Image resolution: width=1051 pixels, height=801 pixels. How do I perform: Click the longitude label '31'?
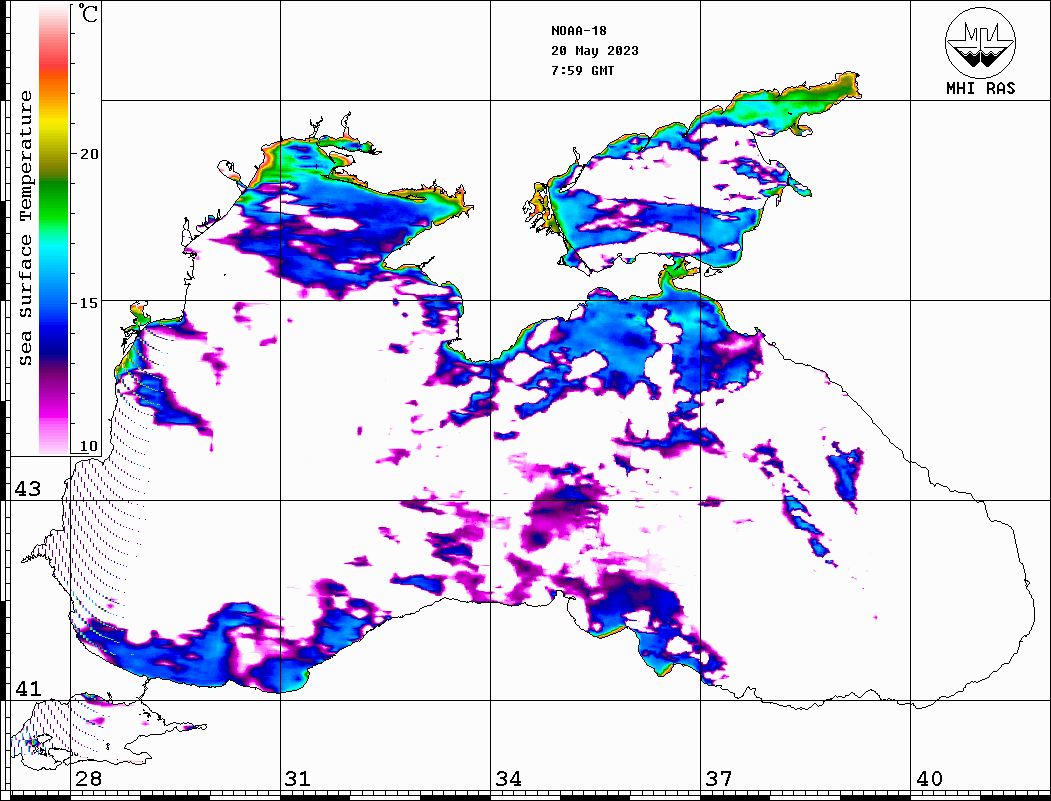(298, 779)
